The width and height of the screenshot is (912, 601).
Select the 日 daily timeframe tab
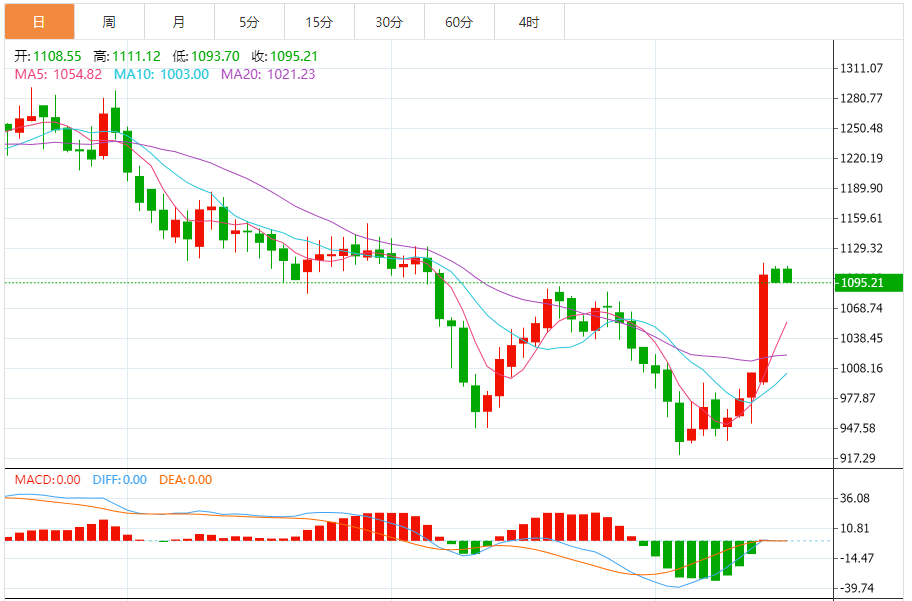click(40, 22)
